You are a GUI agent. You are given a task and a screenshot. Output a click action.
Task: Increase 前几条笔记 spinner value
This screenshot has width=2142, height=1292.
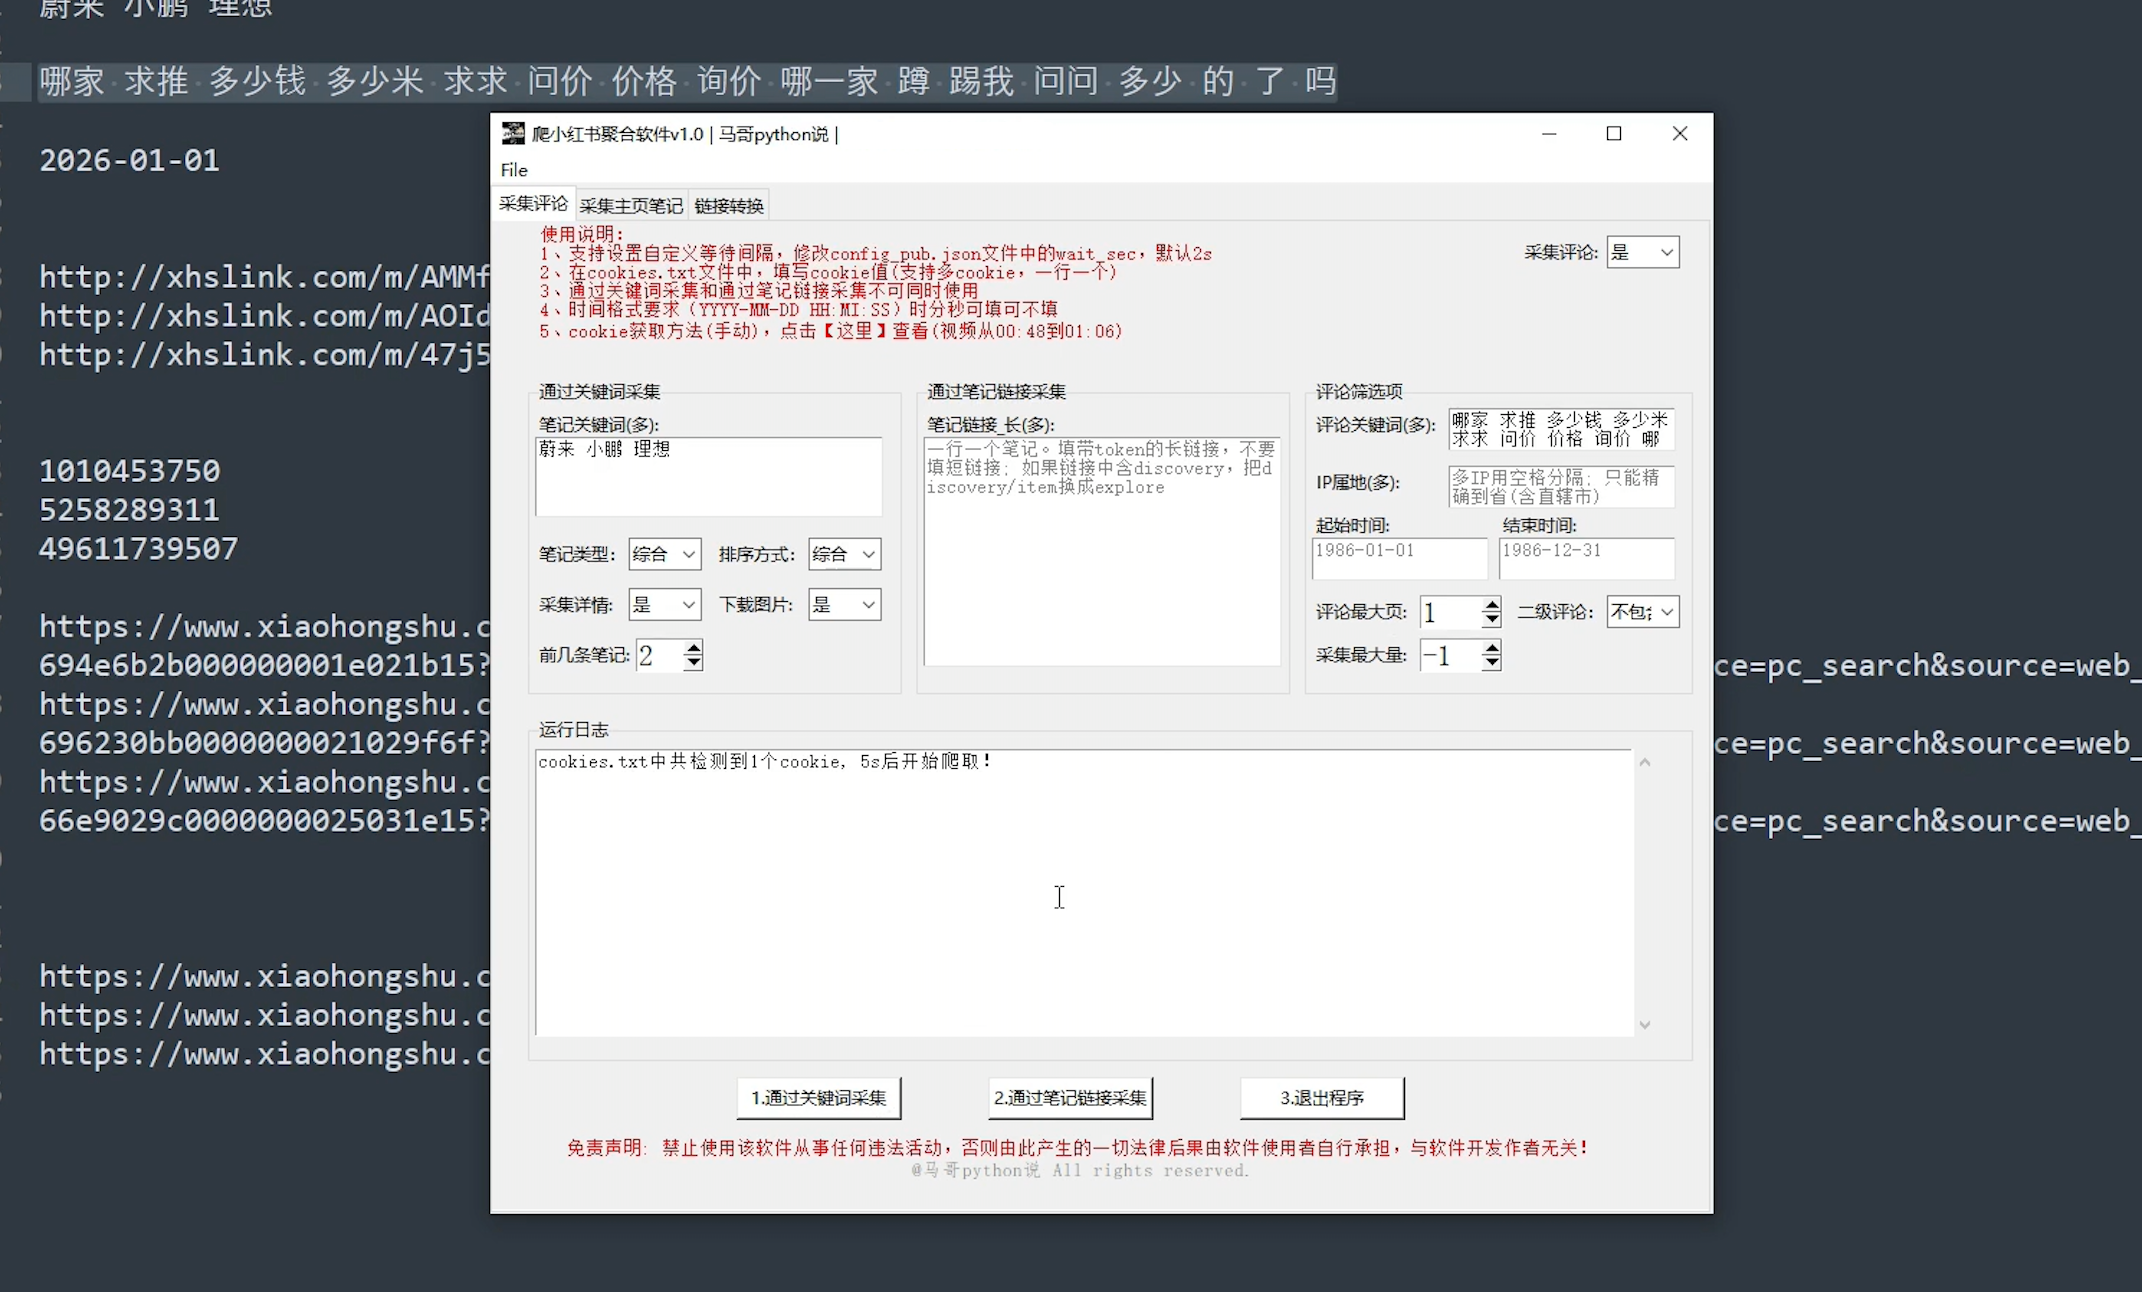click(693, 648)
